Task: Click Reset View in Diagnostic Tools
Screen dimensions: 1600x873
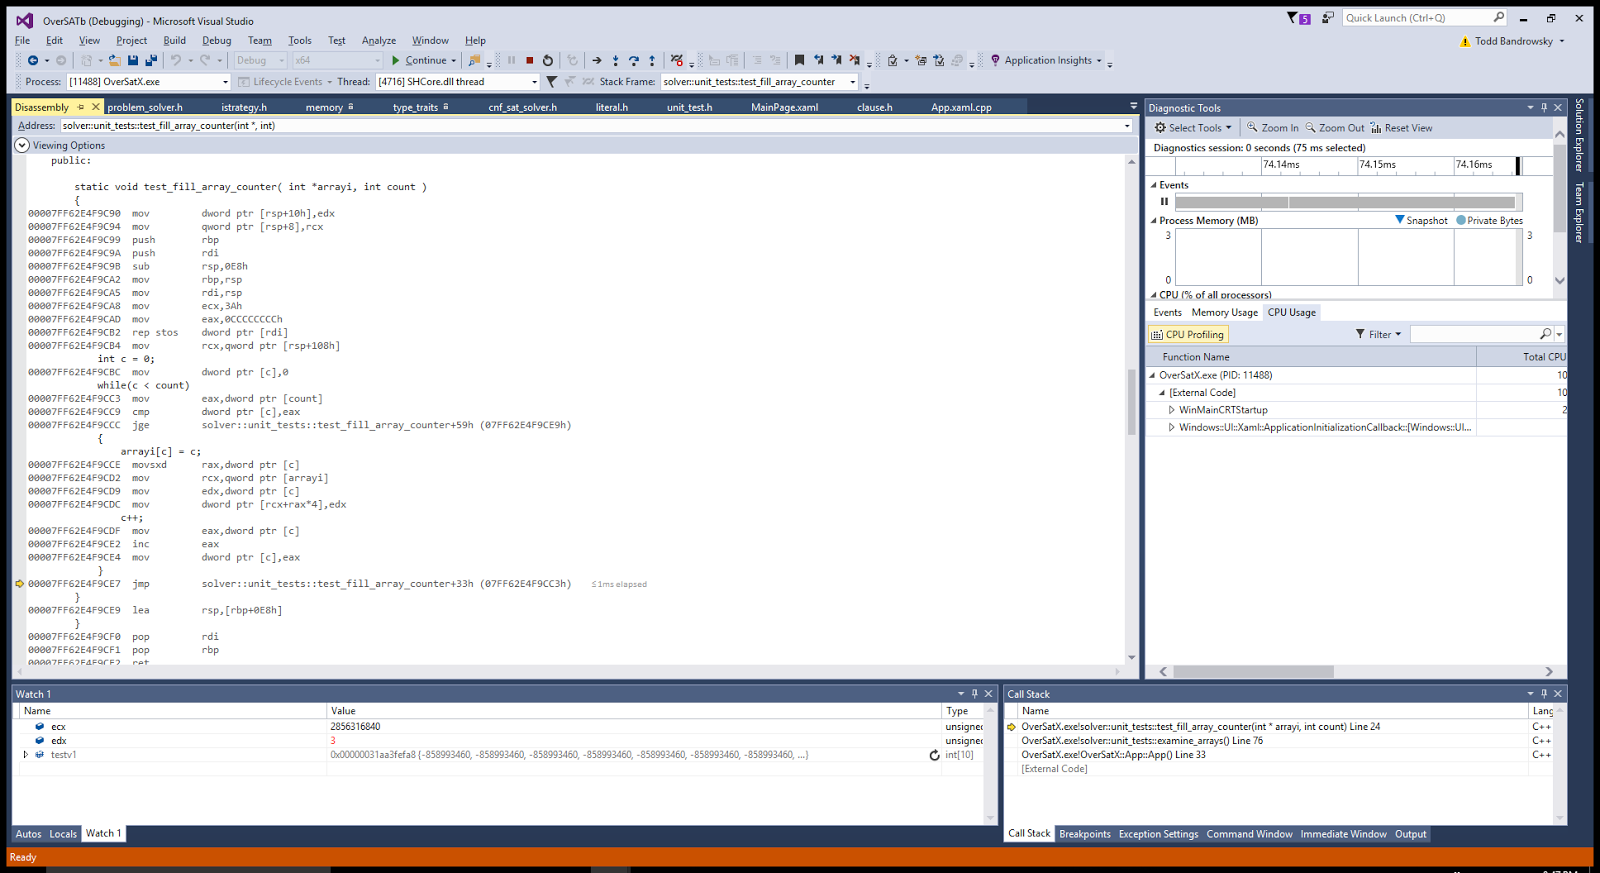Action: point(1401,128)
